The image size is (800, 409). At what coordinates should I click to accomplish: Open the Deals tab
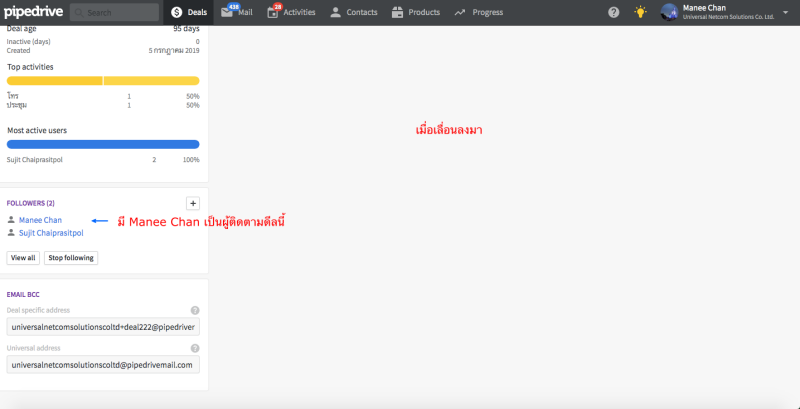(x=188, y=12)
